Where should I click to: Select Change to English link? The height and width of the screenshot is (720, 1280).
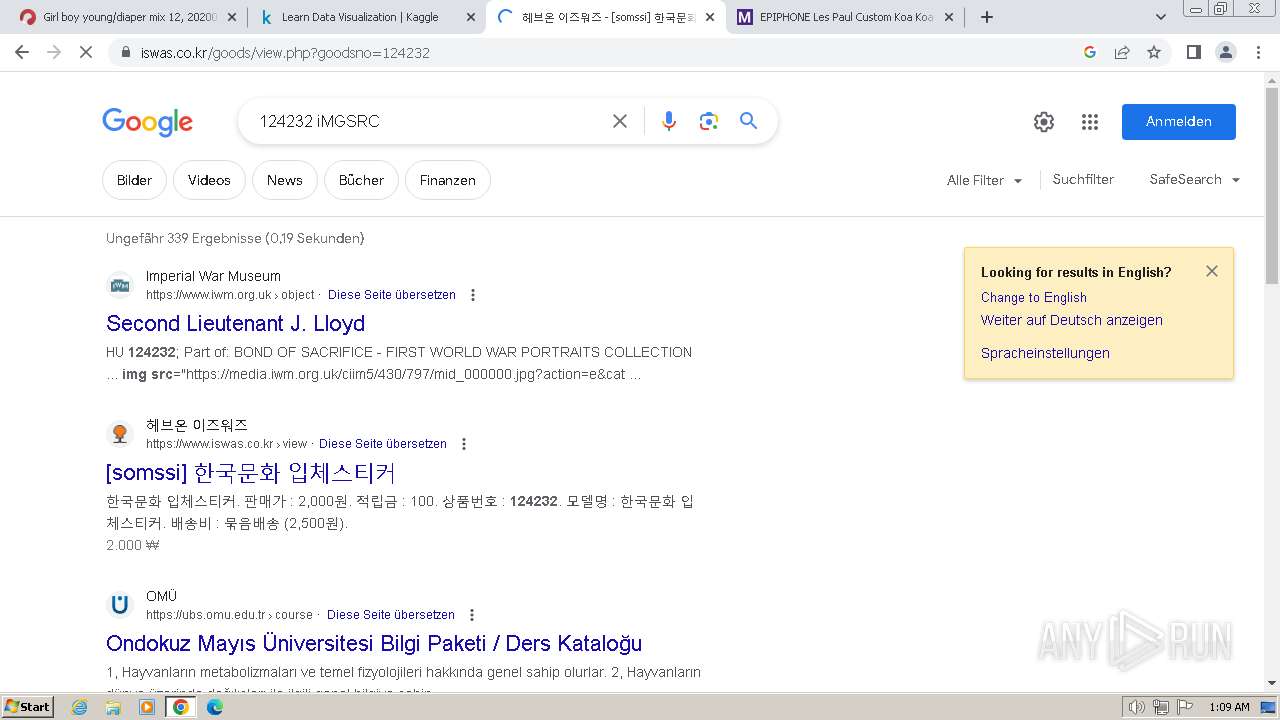pos(1034,297)
